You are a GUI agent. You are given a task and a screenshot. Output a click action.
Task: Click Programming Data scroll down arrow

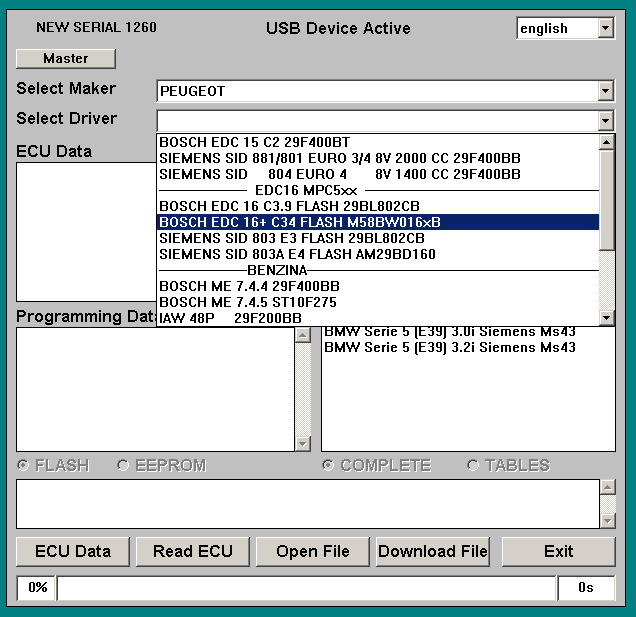click(x=303, y=443)
